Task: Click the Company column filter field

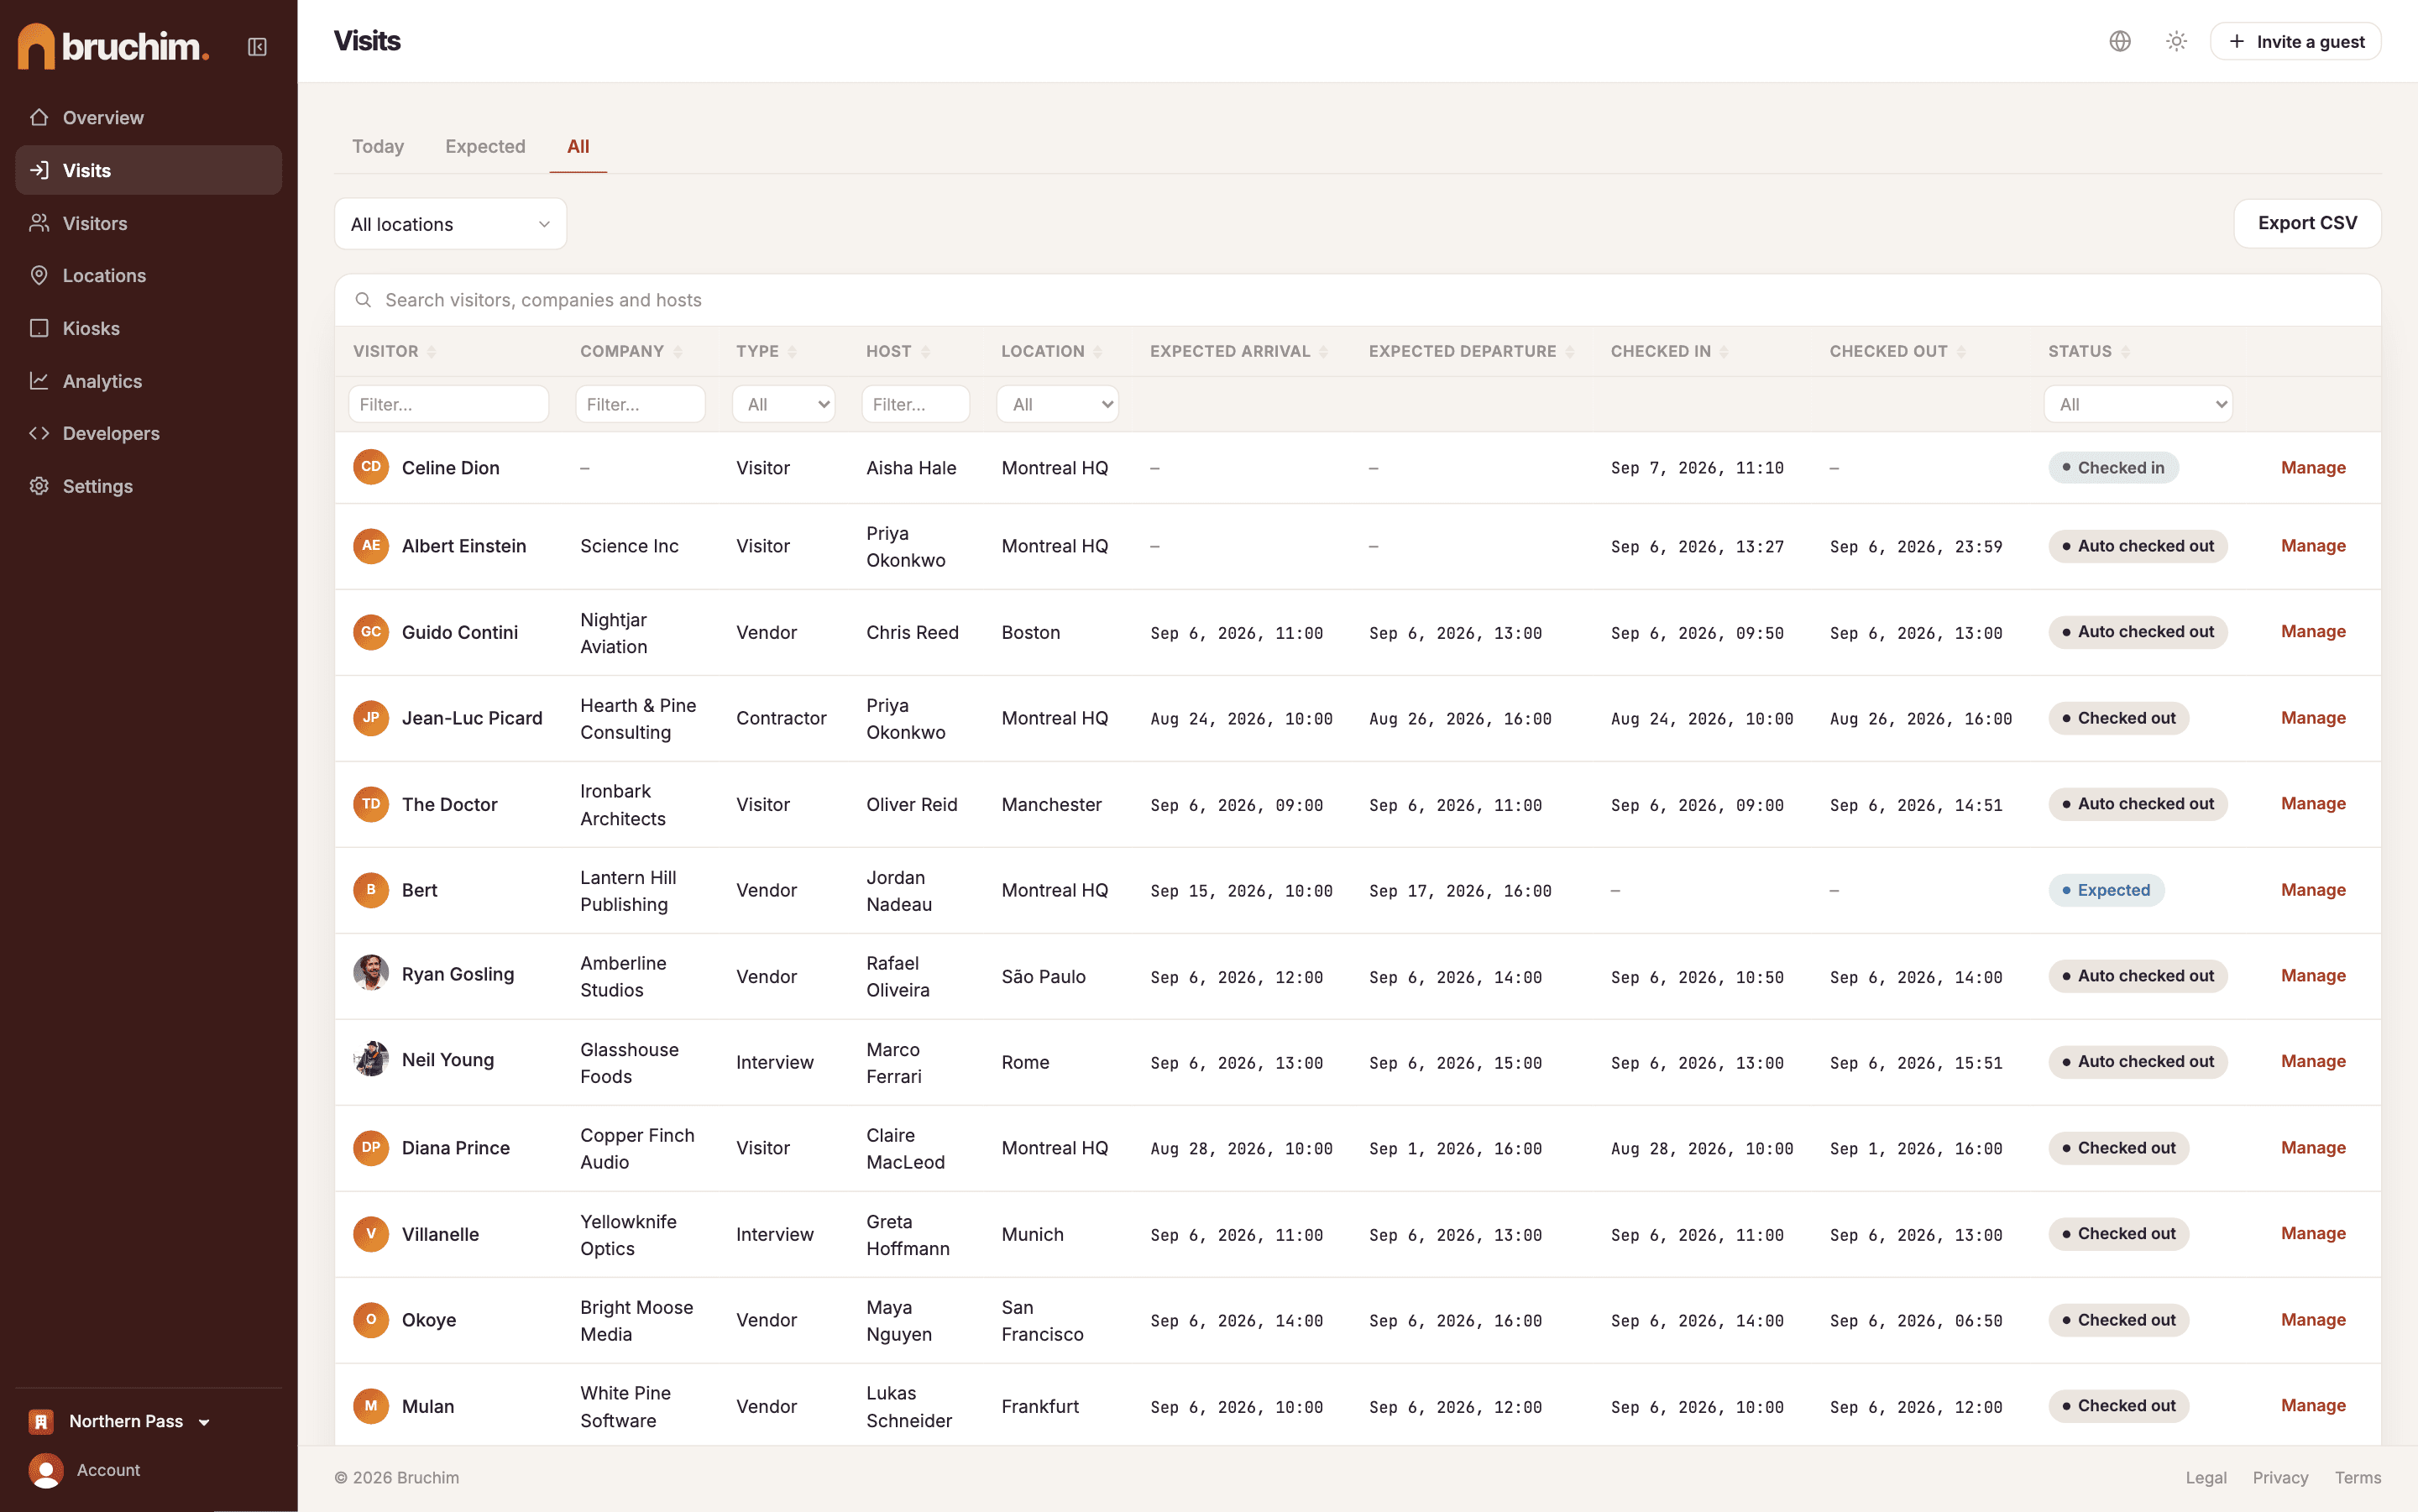Action: click(x=640, y=404)
